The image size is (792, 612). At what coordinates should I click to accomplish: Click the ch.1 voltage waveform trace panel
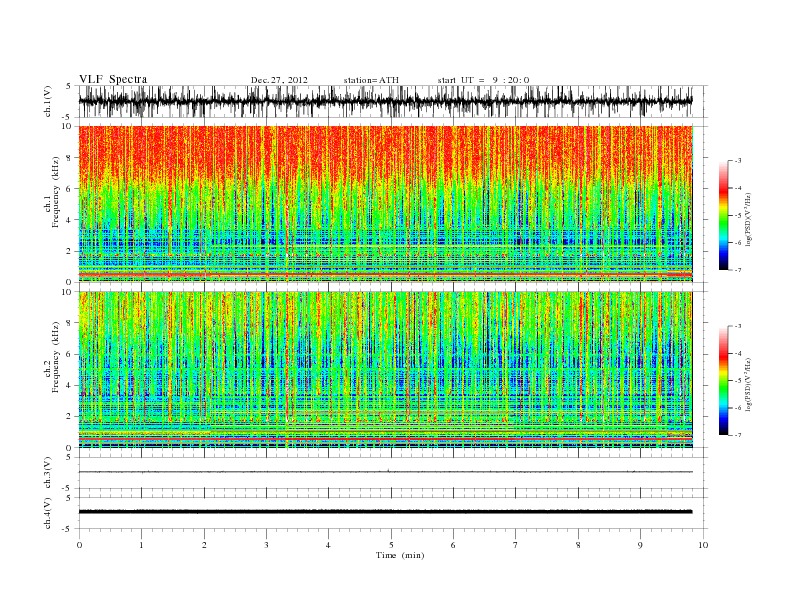pos(393,101)
